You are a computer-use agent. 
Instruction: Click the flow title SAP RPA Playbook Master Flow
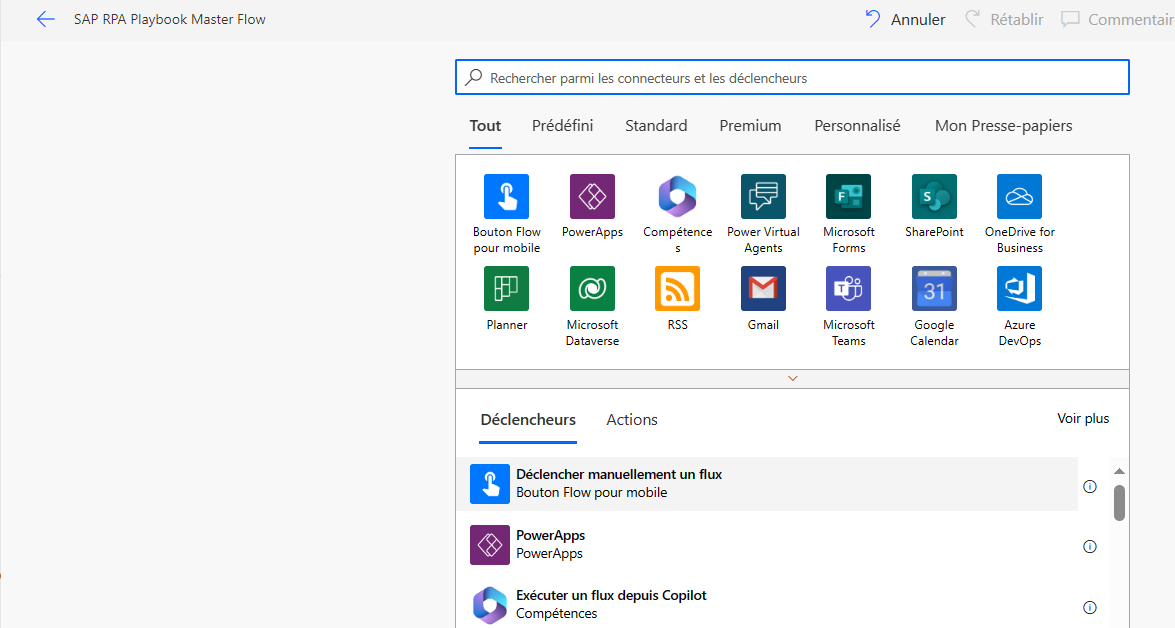pos(169,19)
